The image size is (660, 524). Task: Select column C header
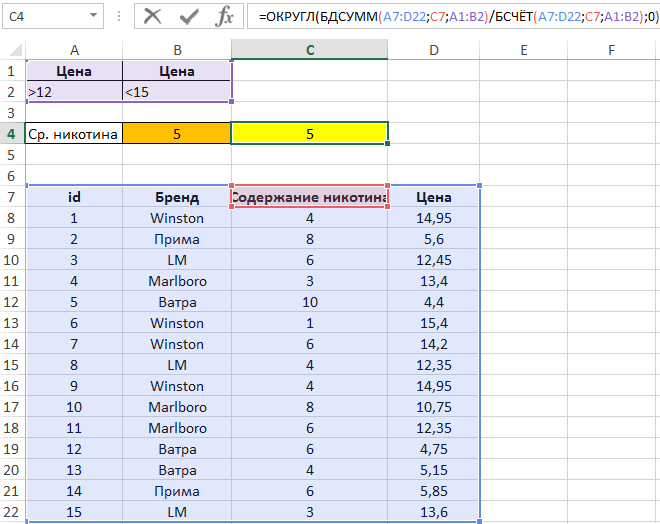310,49
